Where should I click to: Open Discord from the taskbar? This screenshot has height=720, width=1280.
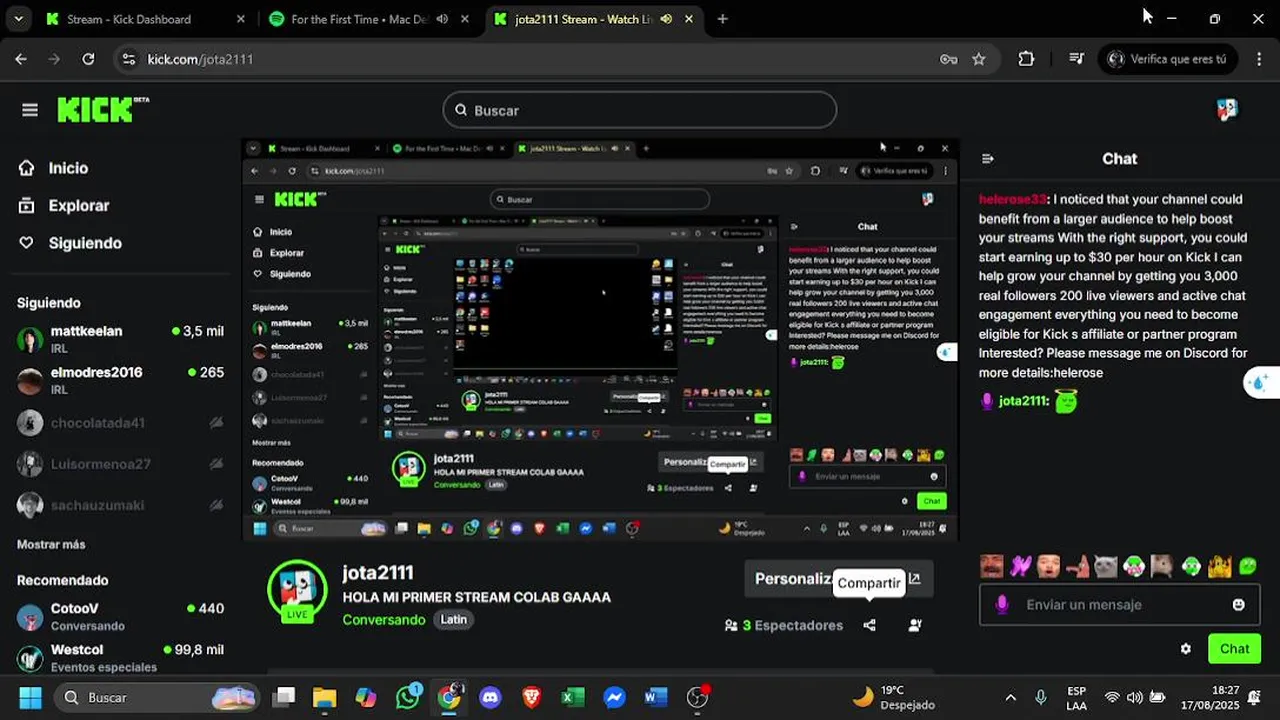[x=490, y=697]
